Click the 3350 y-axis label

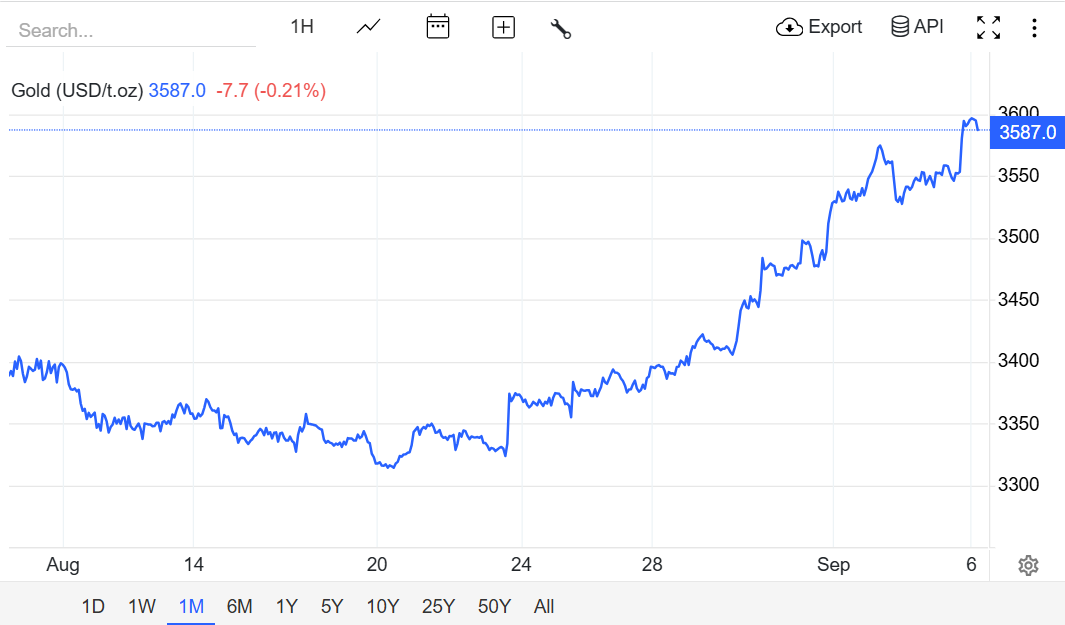[1018, 423]
